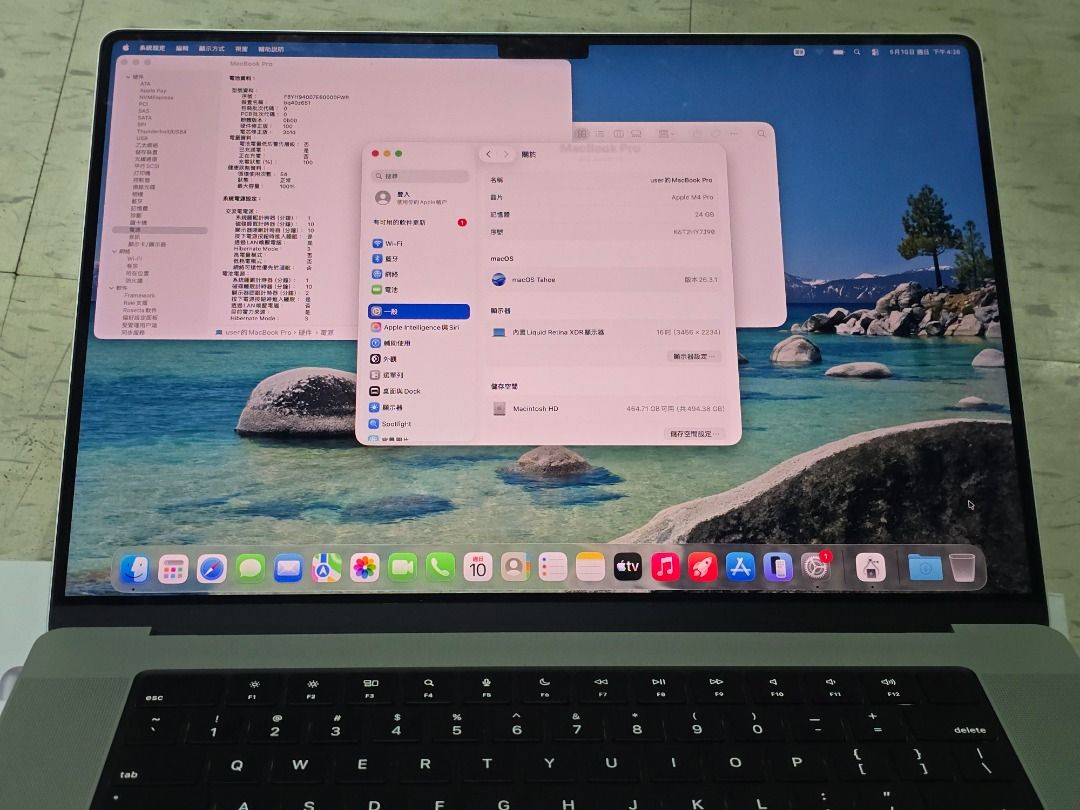Open 顯示器 (Displays) in Settings sidebar

419,408
